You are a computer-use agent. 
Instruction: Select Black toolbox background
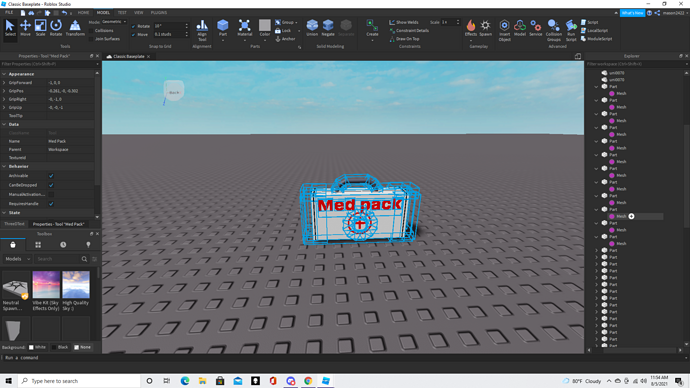[x=60, y=347]
